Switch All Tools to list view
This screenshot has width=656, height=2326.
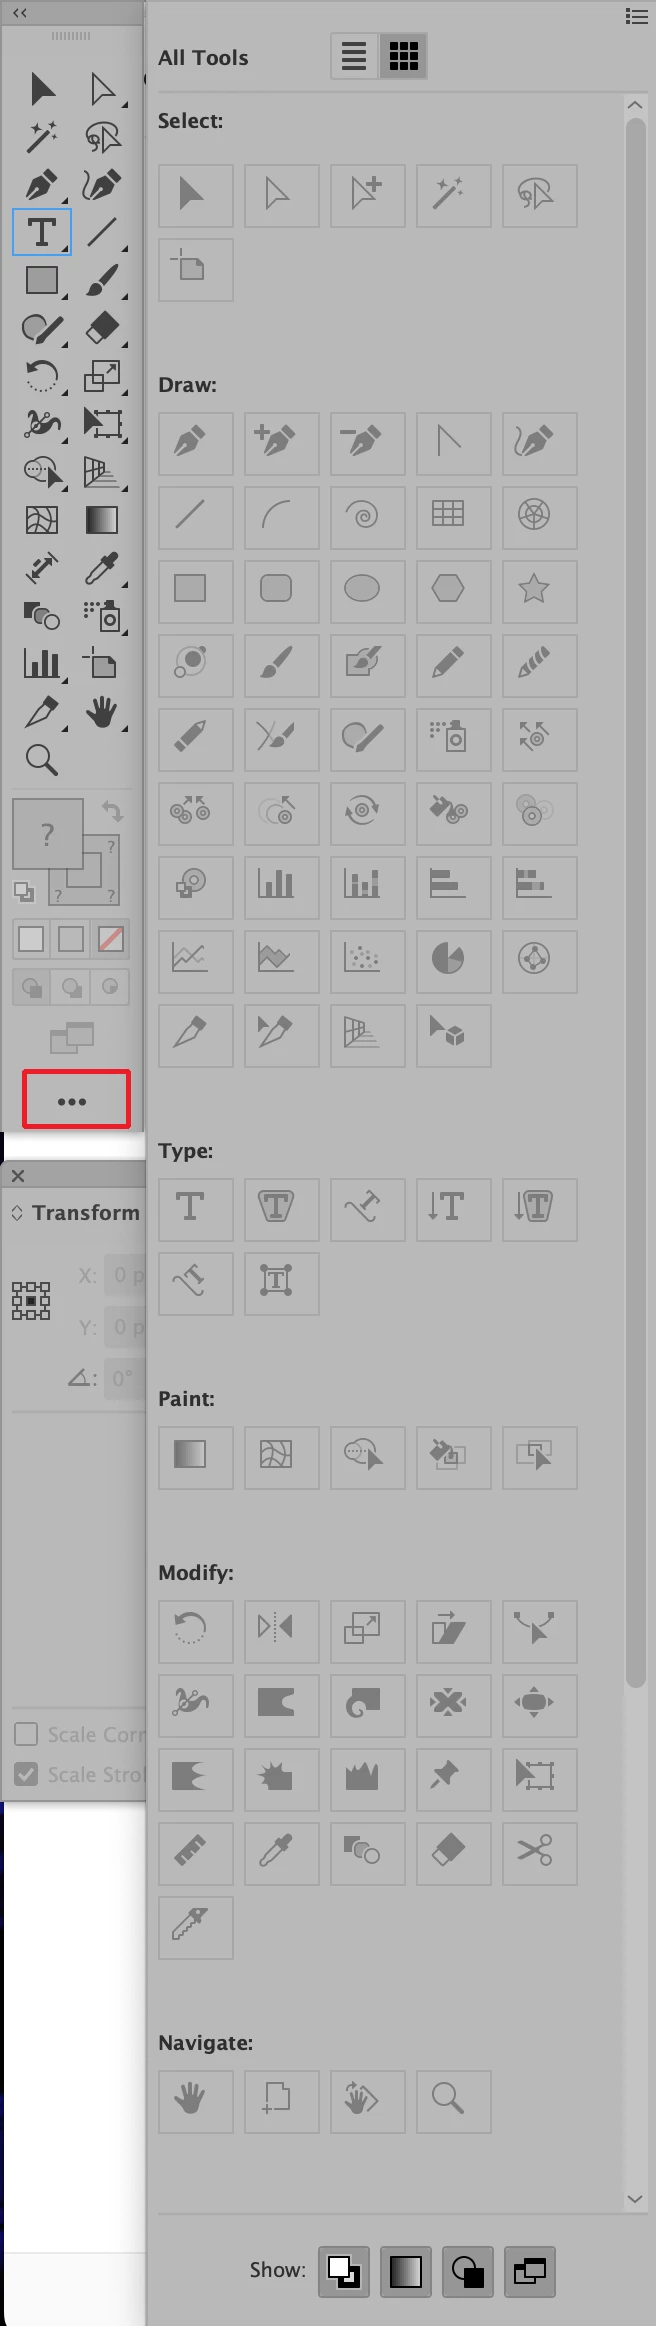click(x=354, y=56)
